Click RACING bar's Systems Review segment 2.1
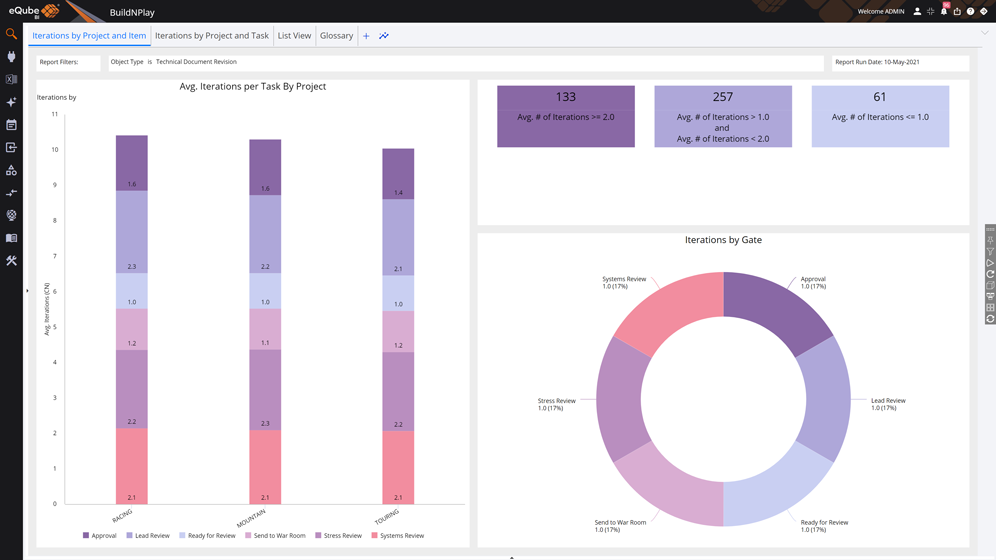This screenshot has width=996, height=560. (131, 466)
